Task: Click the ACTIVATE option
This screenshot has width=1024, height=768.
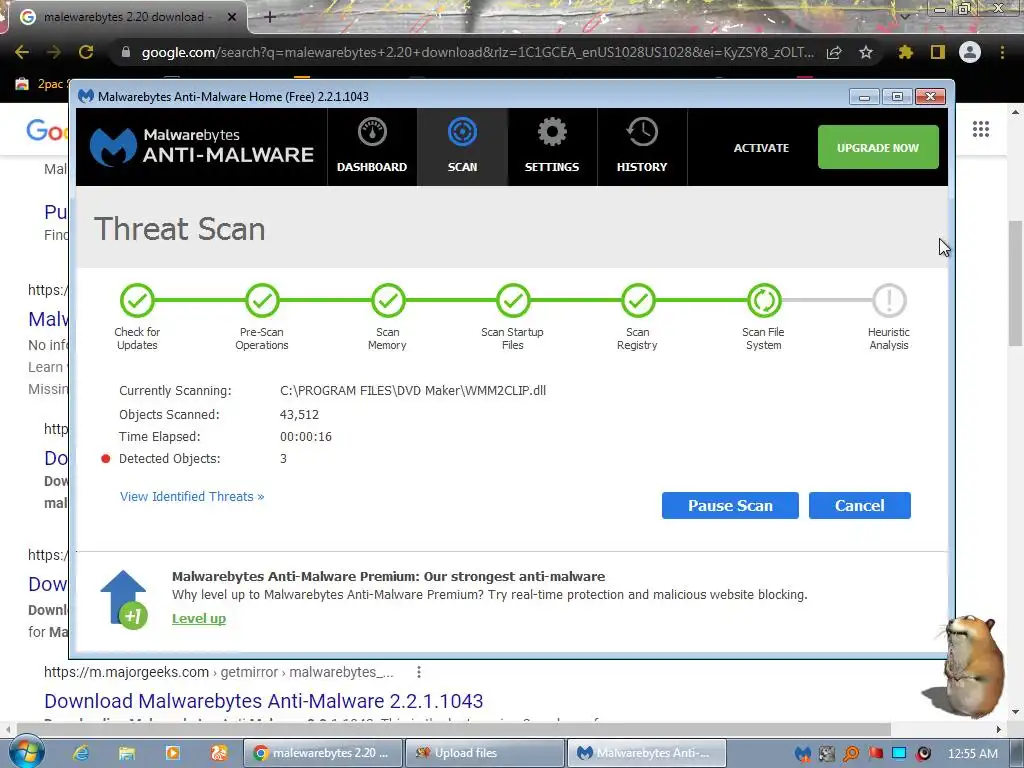Action: coord(761,148)
